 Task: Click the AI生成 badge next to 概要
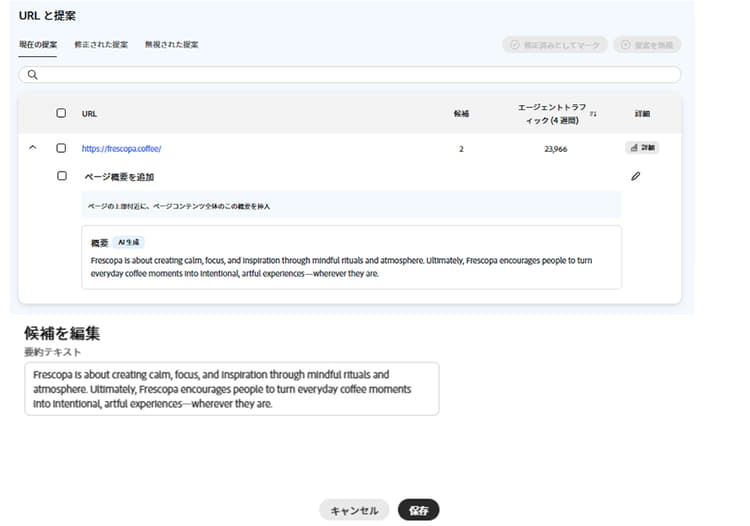click(x=129, y=242)
